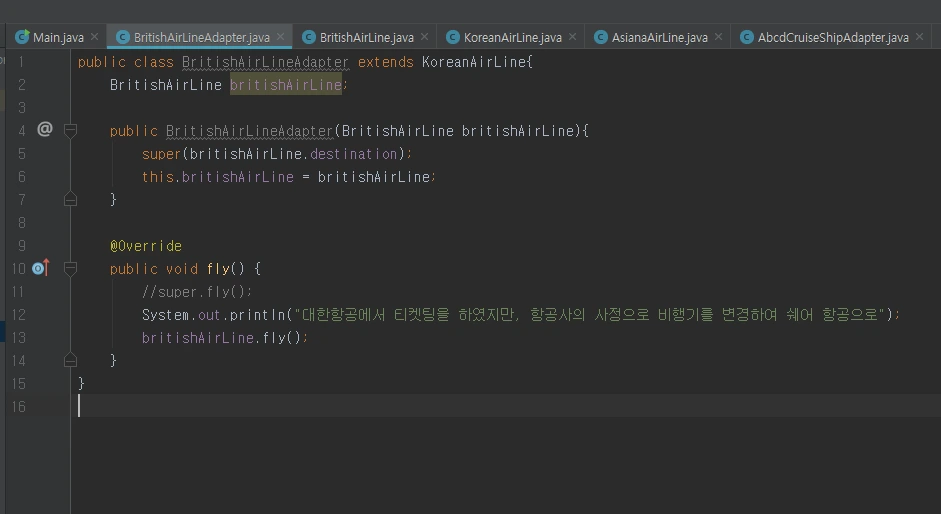The image size is (941, 514).
Task: Click the Korean string literal in println
Action: pos(590,315)
